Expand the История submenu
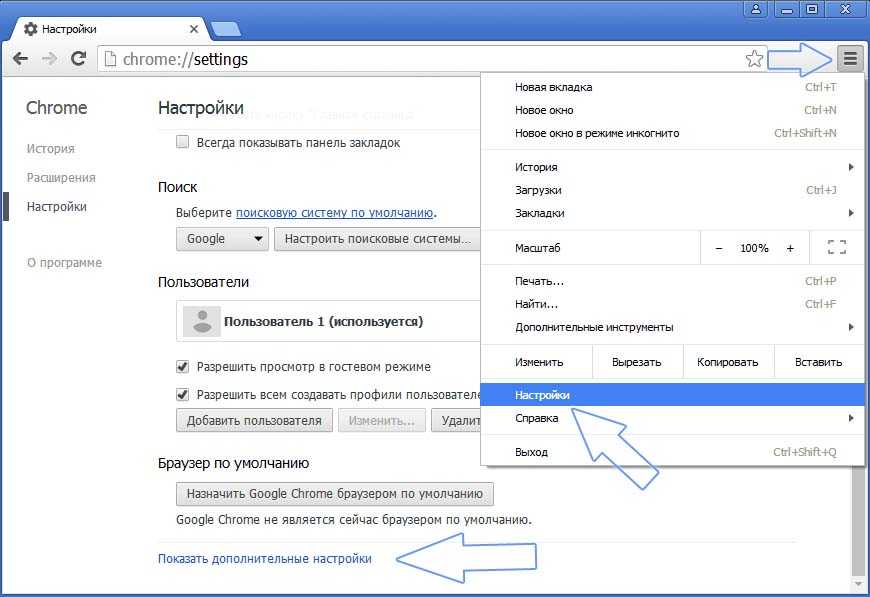The width and height of the screenshot is (870, 597). point(672,167)
